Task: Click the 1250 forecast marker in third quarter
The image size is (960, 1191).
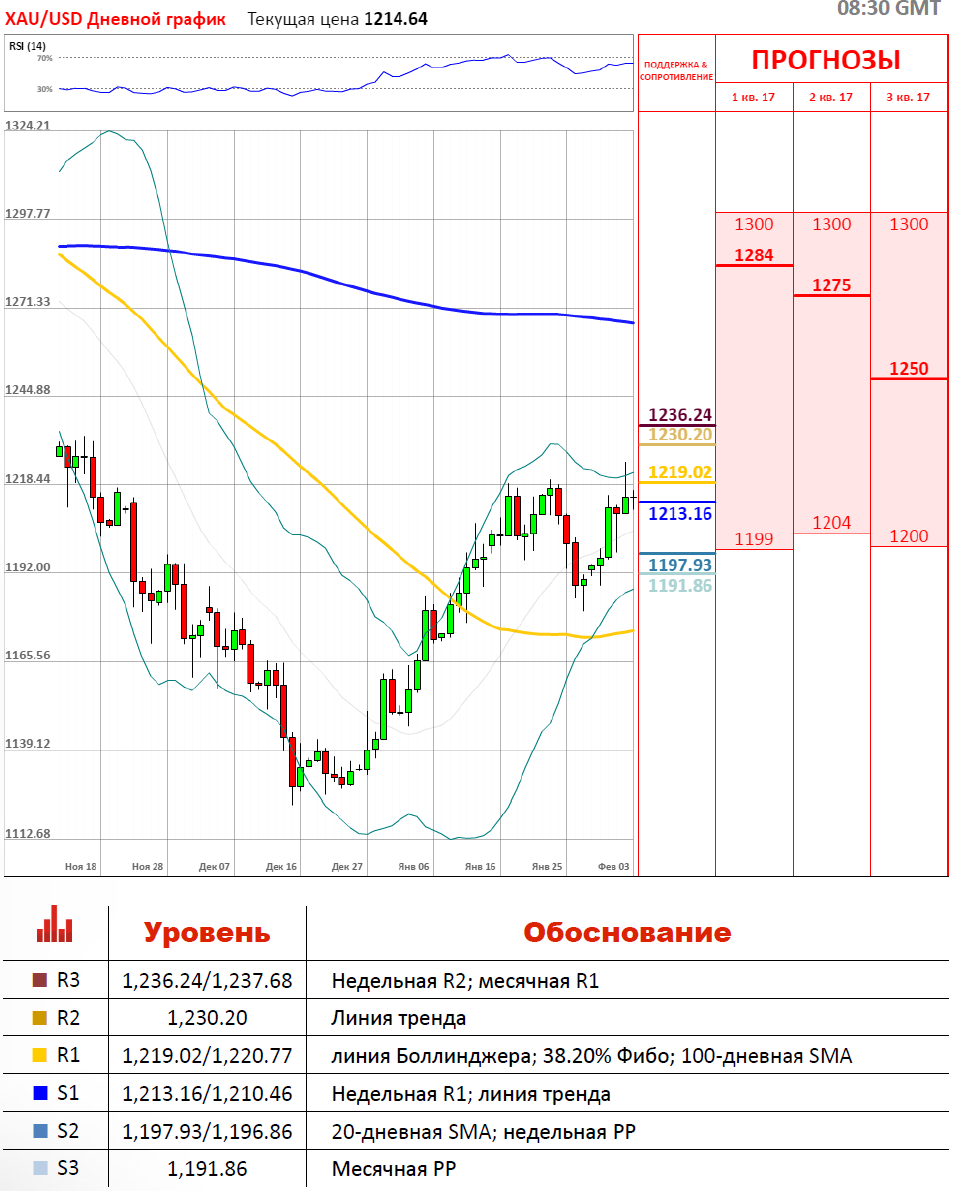Action: point(908,369)
